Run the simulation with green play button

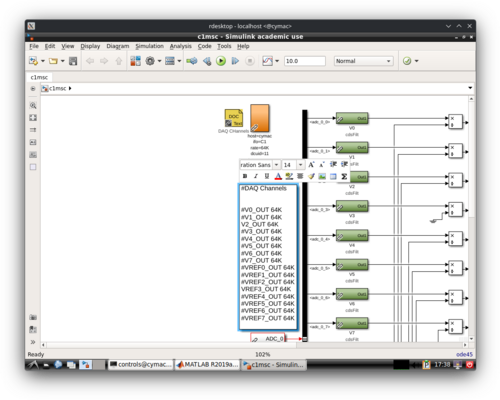coord(221,61)
